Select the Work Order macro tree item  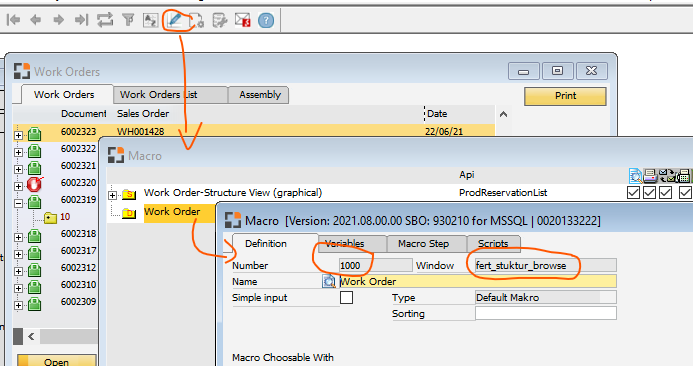coord(172,212)
